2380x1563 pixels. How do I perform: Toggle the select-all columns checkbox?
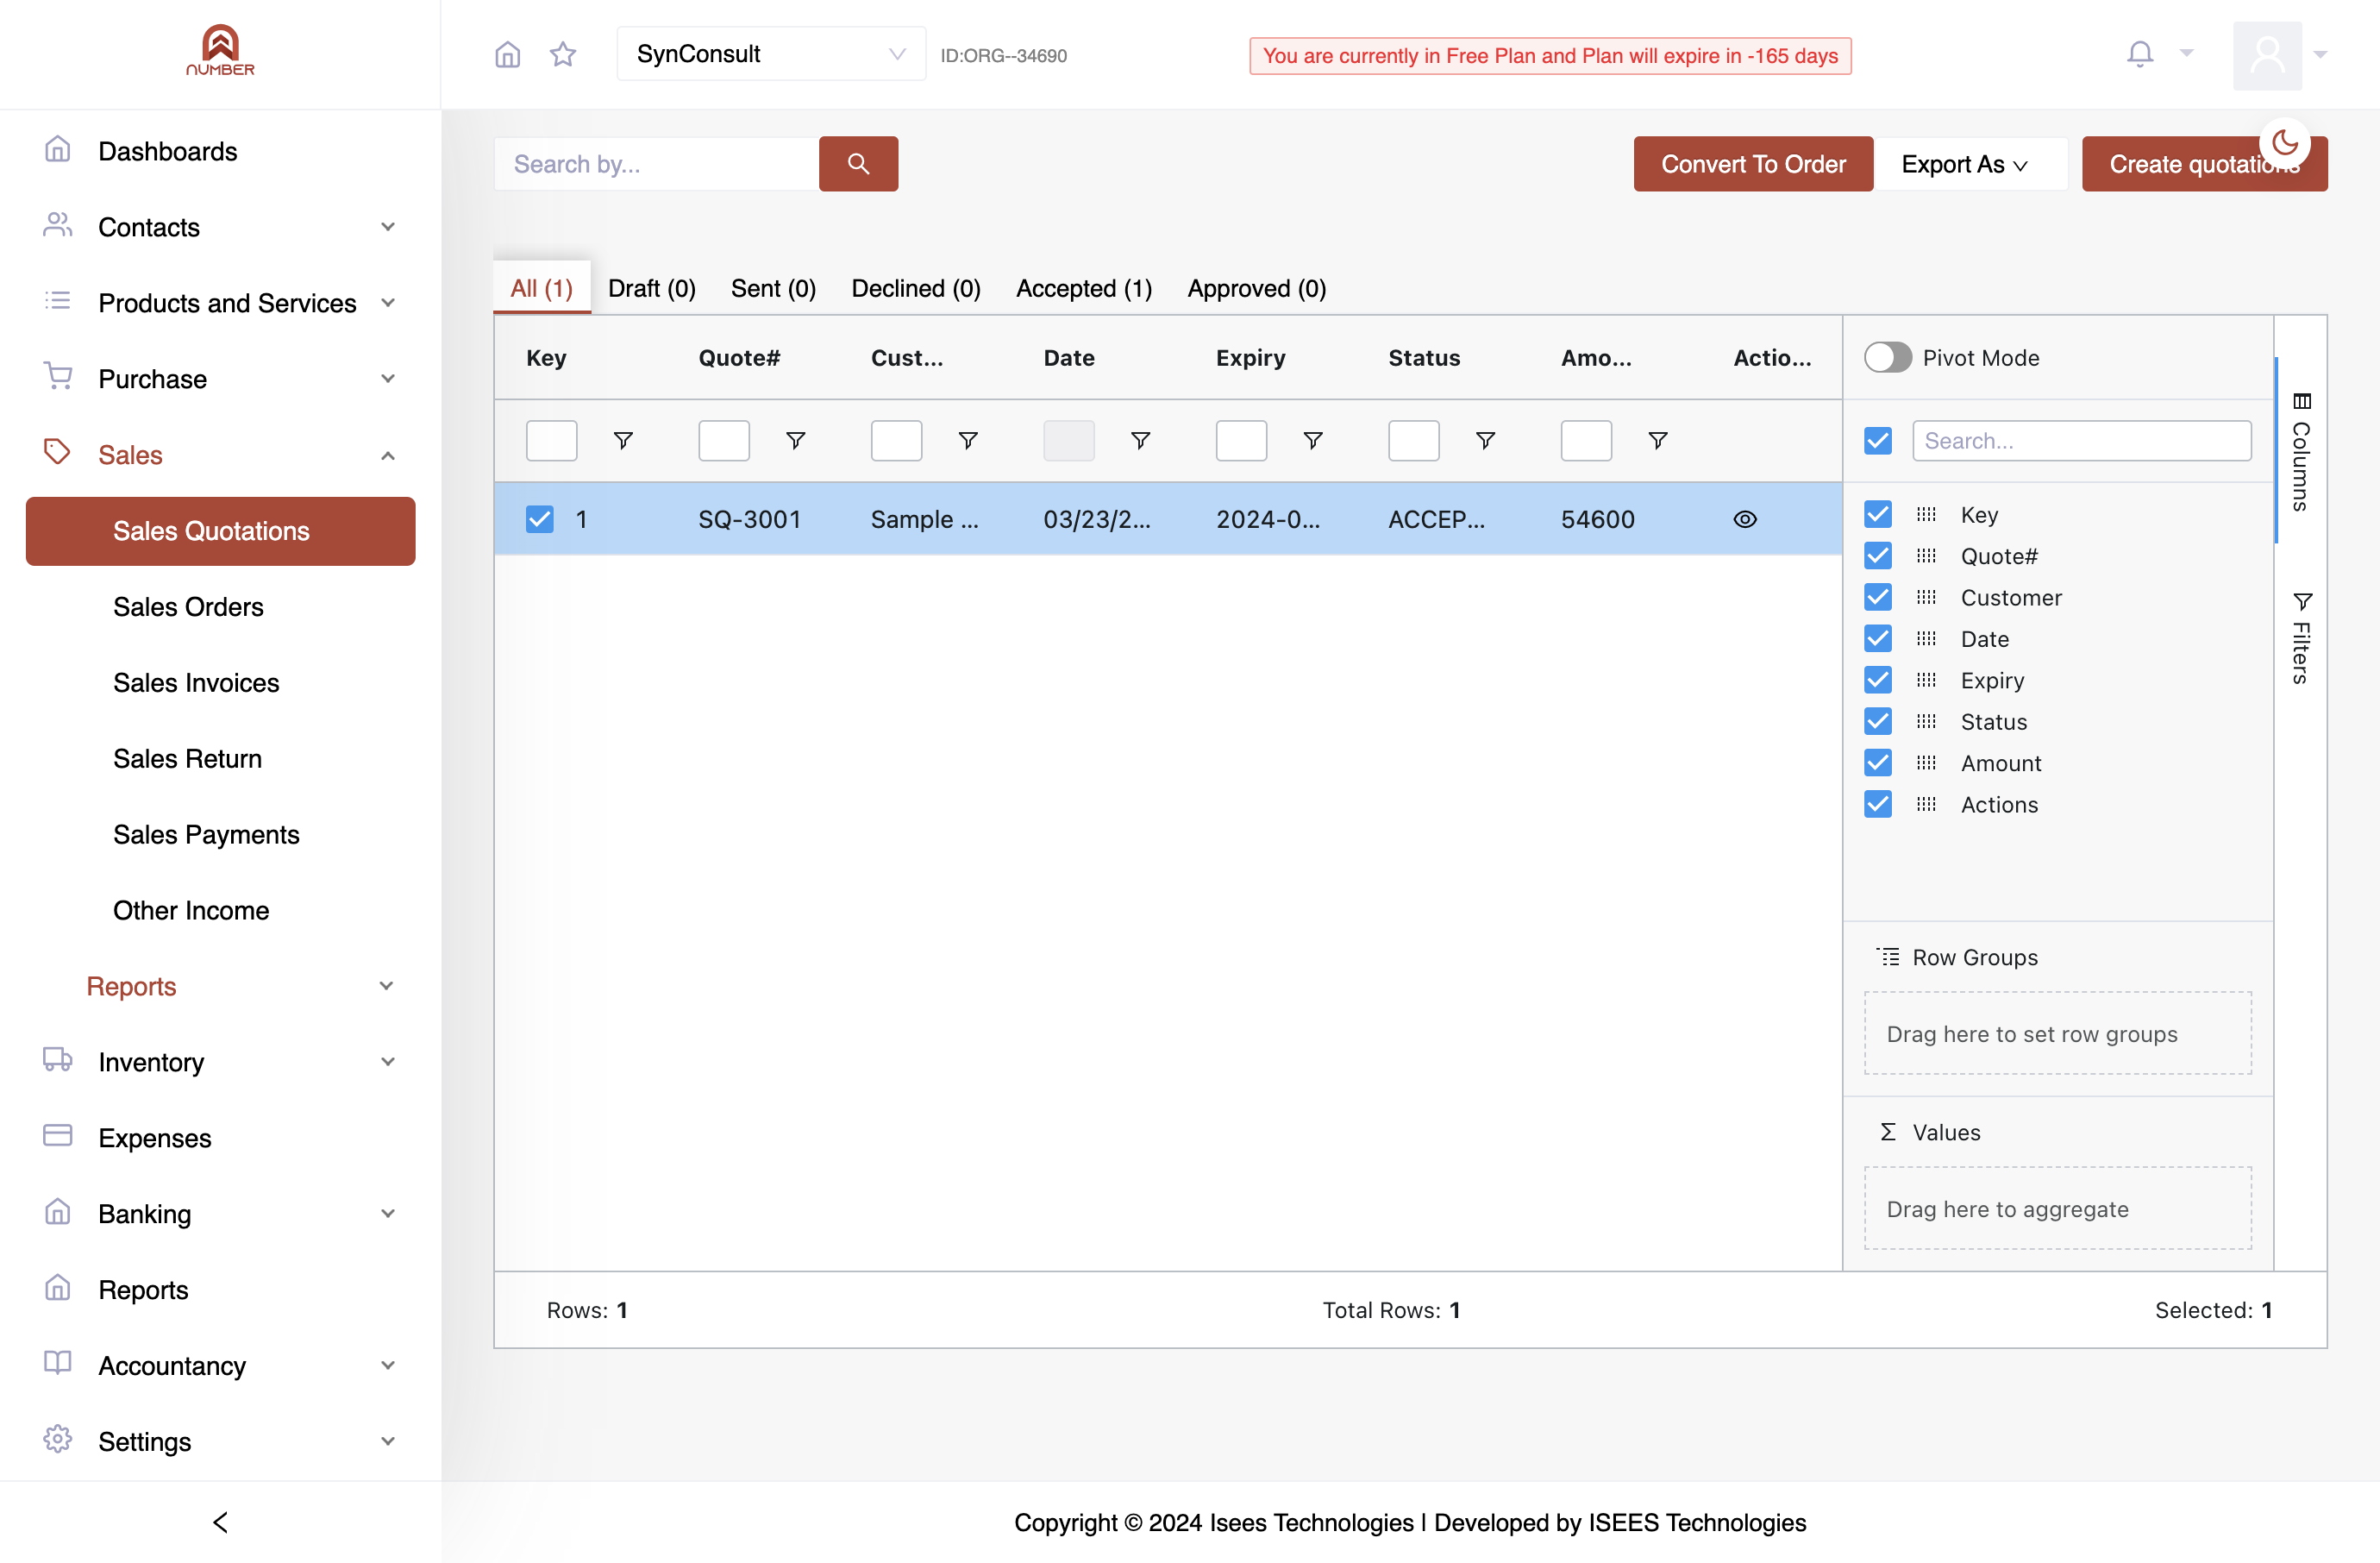click(x=1877, y=440)
